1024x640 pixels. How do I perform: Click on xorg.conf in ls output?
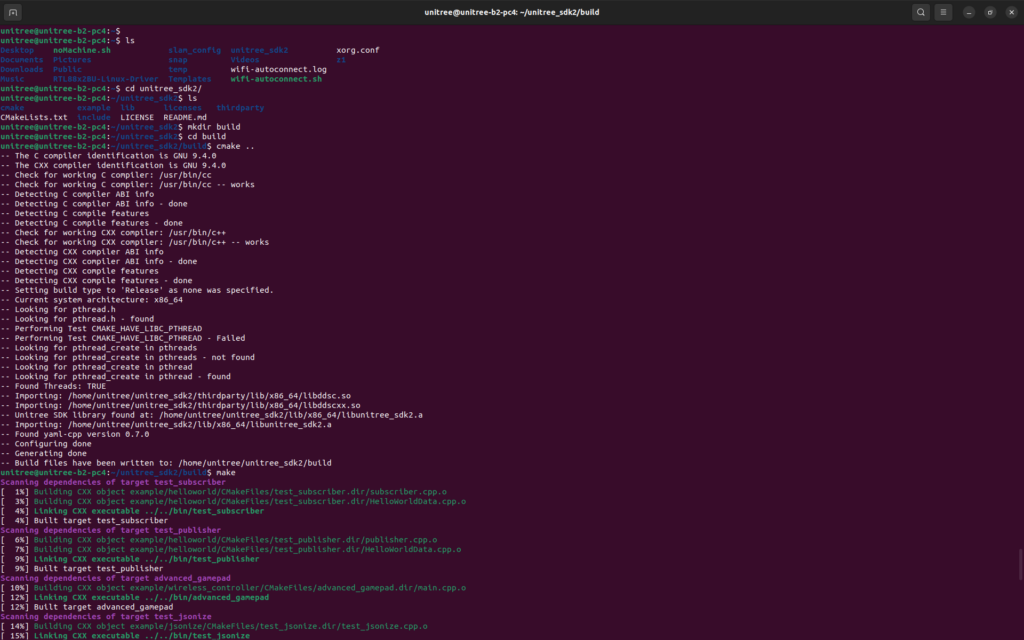357,50
